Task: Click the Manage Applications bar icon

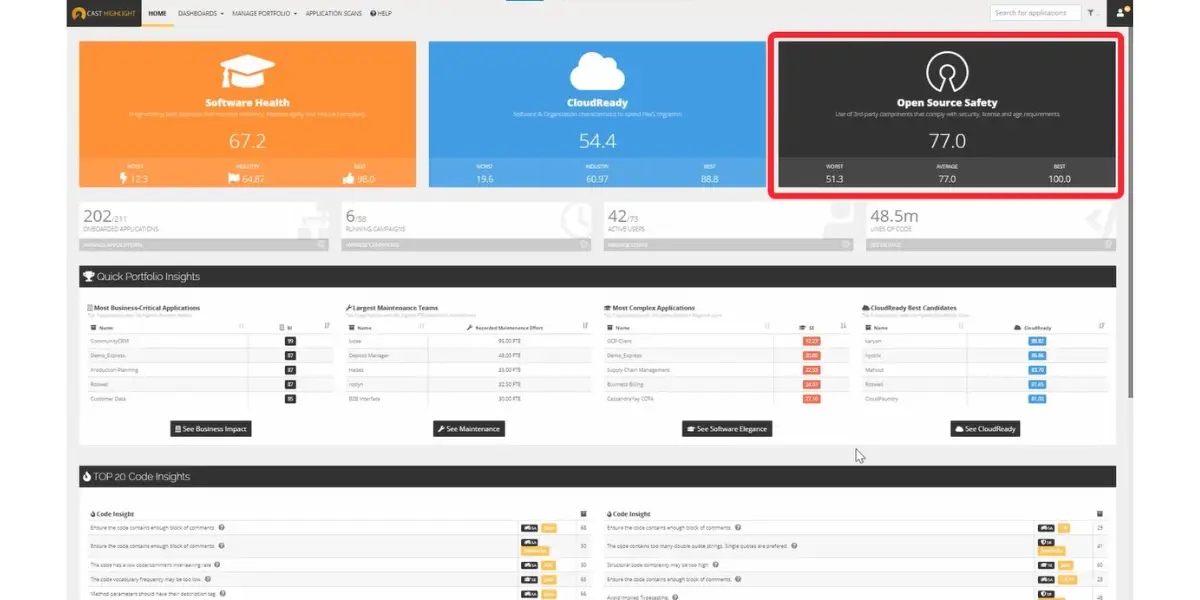Action: click(321, 244)
